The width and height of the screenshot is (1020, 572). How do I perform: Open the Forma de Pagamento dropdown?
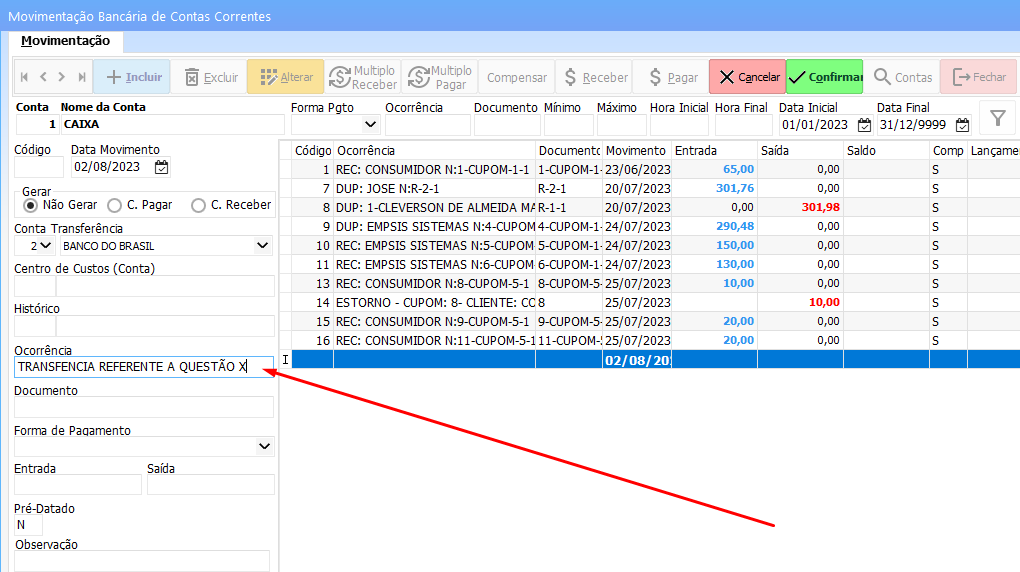264,446
